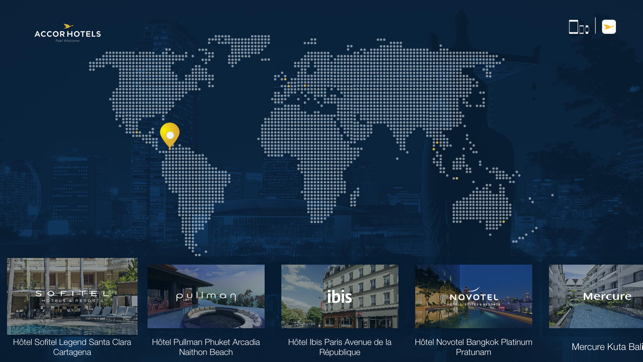
Task: Open Hôtel Novotel Bangkok Platinum Pratunam label
Action: click(474, 347)
